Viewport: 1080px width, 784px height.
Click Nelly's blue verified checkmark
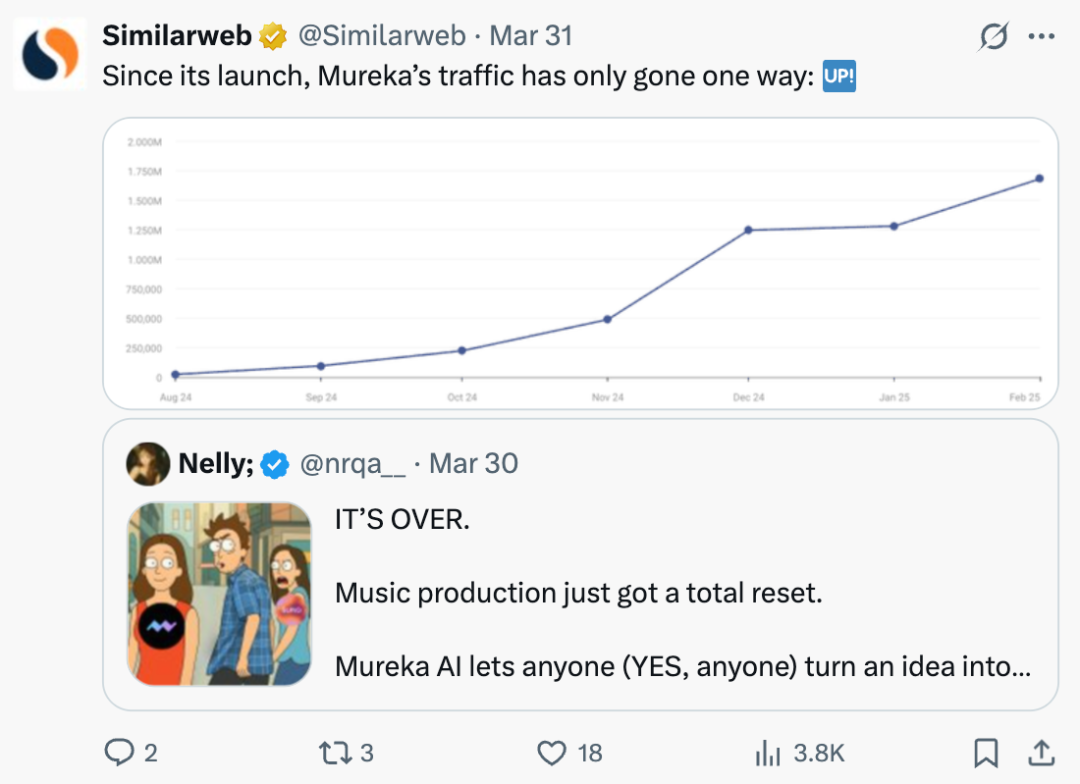[275, 464]
